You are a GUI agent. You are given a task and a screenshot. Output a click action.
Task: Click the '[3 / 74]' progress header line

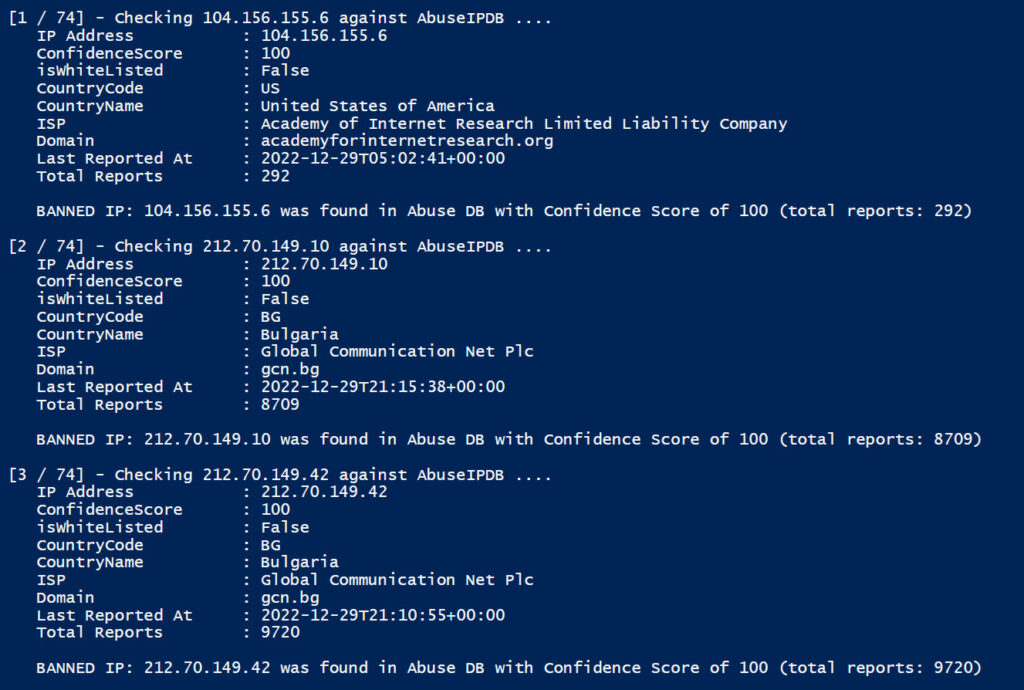(x=280, y=475)
